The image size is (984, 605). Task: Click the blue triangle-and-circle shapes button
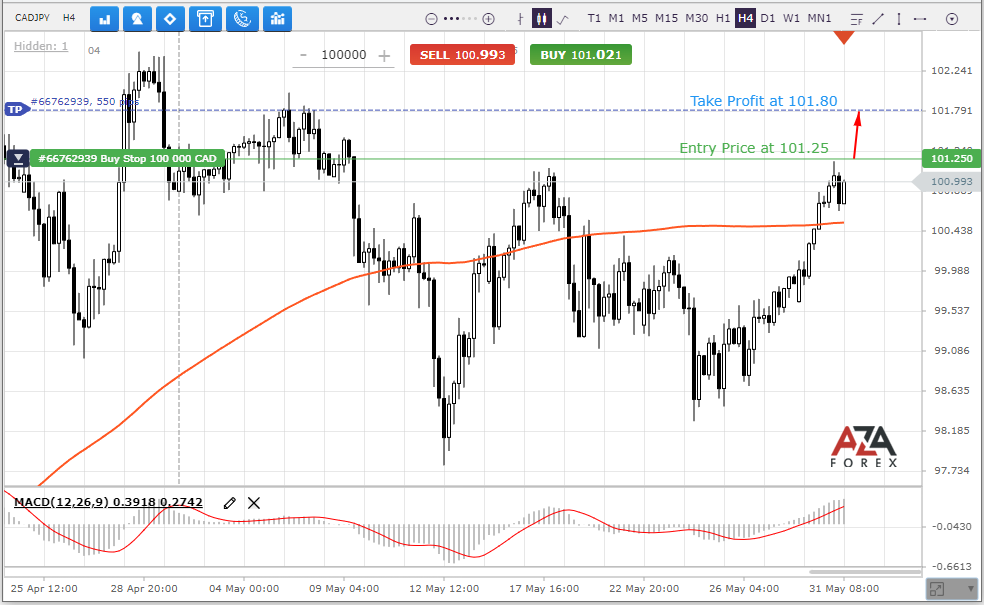coord(137,19)
